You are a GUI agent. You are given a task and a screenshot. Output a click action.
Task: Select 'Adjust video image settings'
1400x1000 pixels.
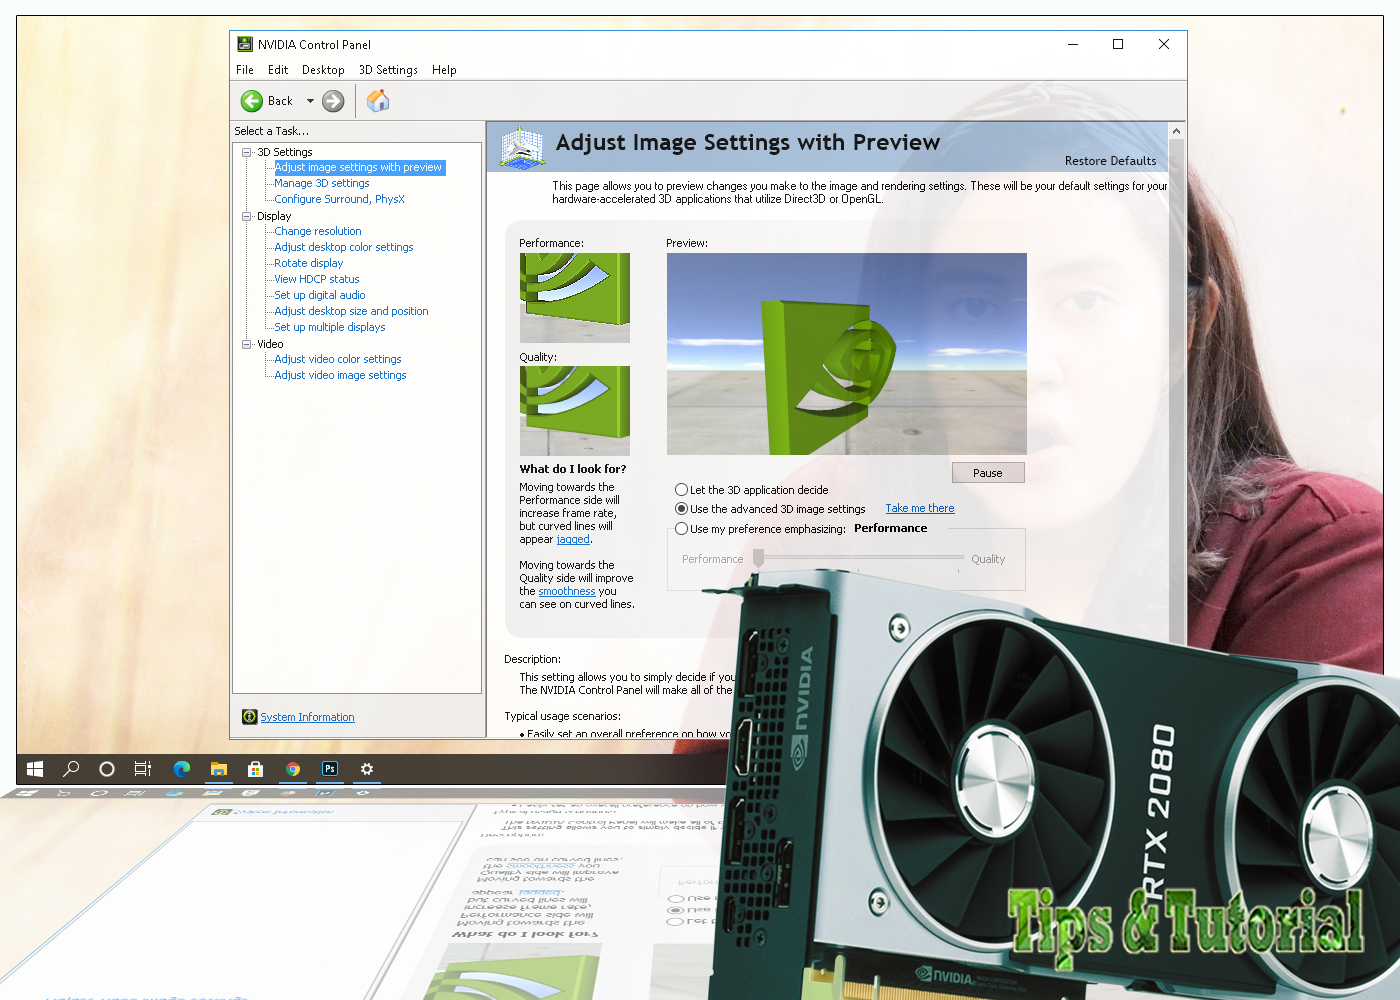pyautogui.click(x=340, y=375)
